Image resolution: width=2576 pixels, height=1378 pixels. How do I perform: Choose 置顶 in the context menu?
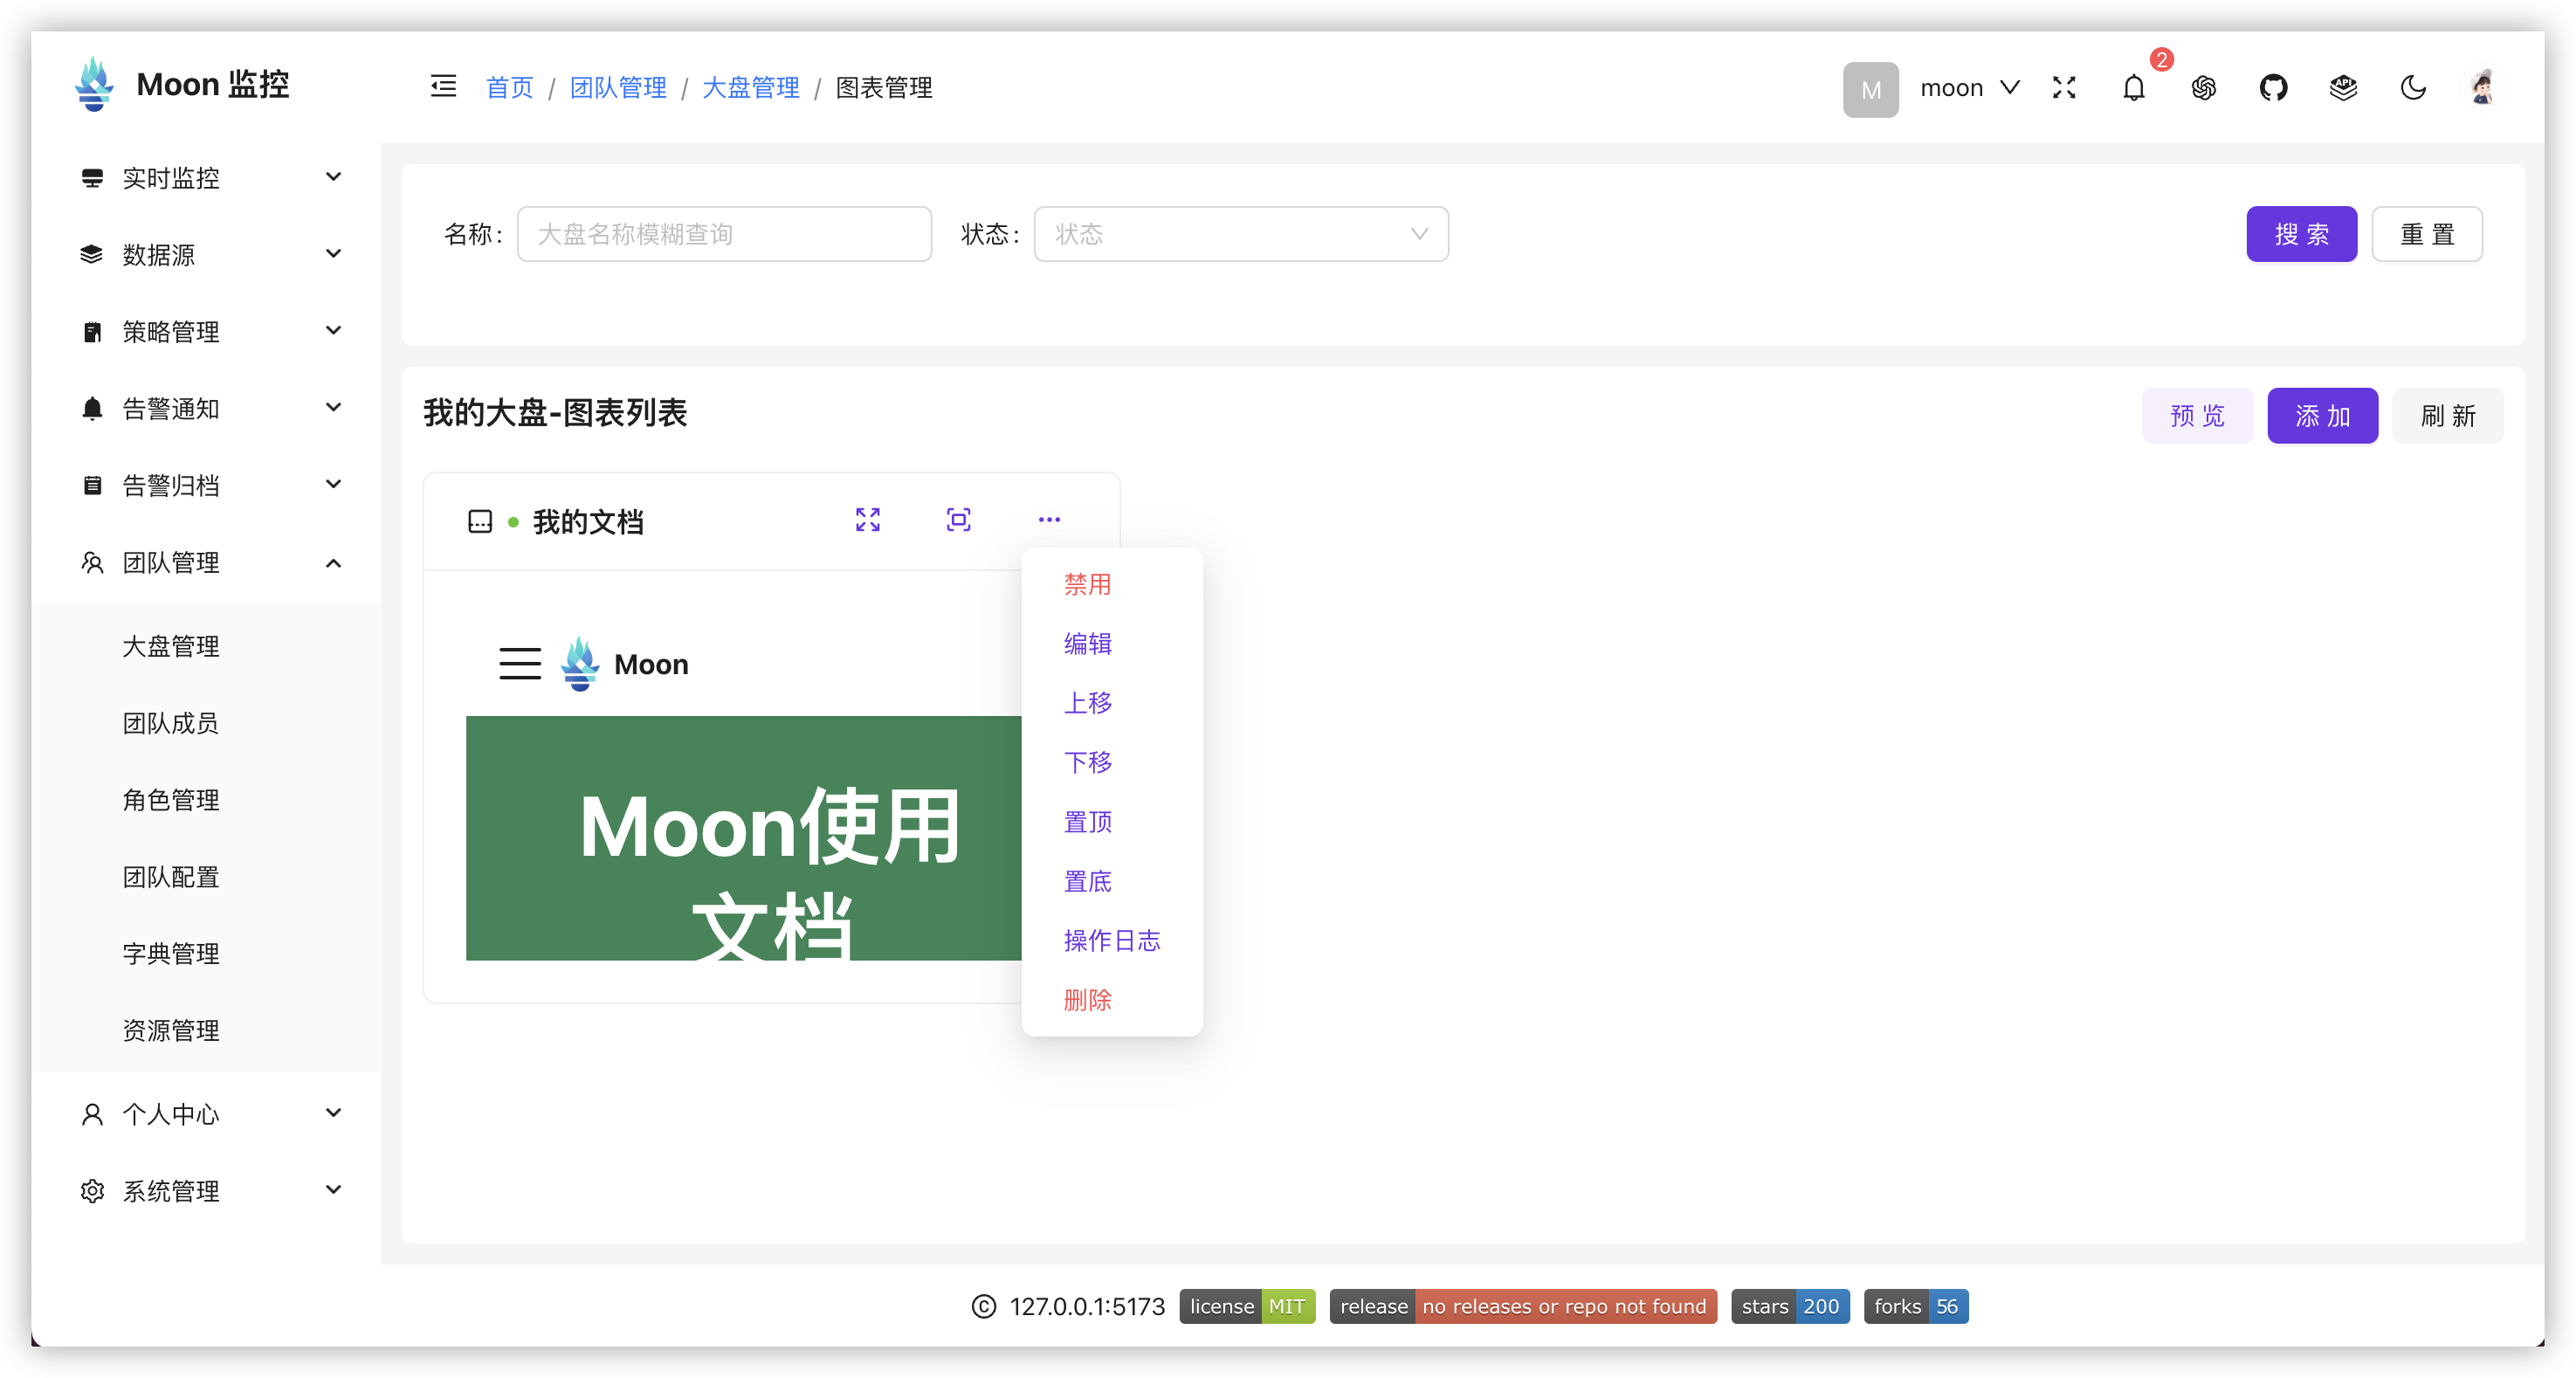[1087, 822]
